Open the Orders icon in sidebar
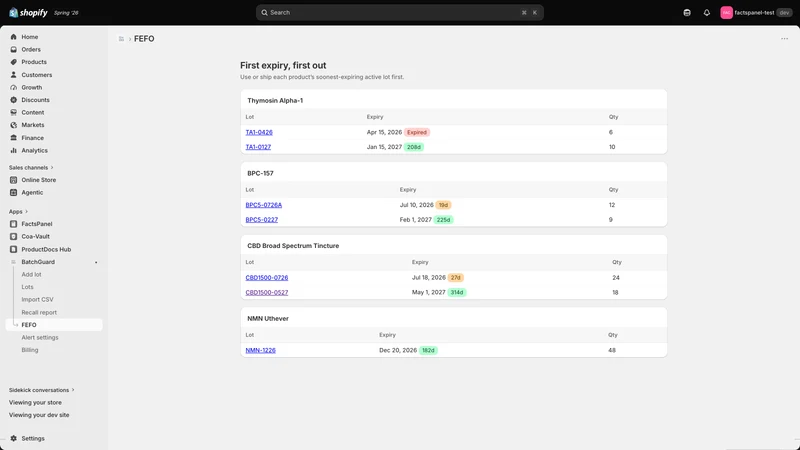 [x=14, y=49]
